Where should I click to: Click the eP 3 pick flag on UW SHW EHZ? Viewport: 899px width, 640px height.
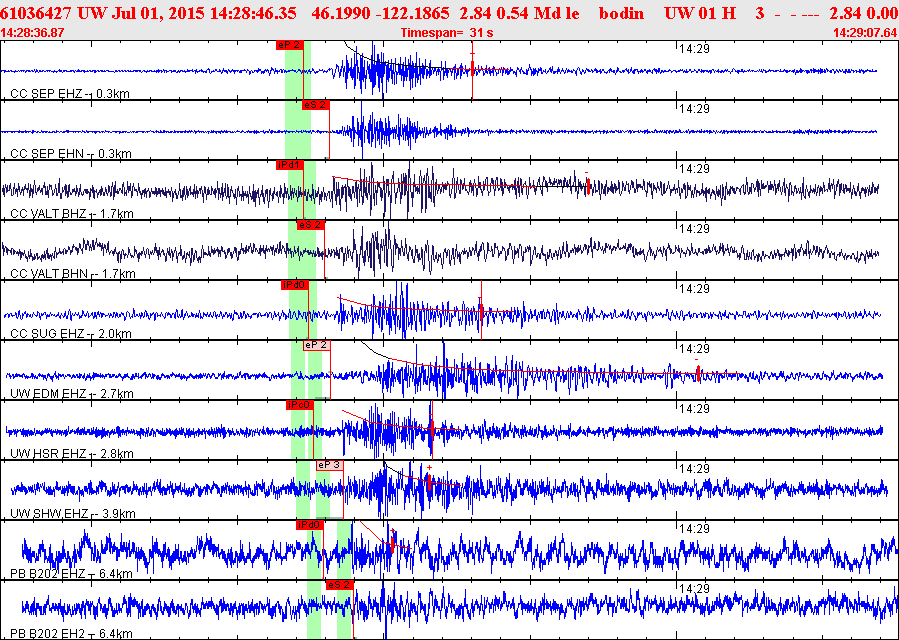coord(330,465)
